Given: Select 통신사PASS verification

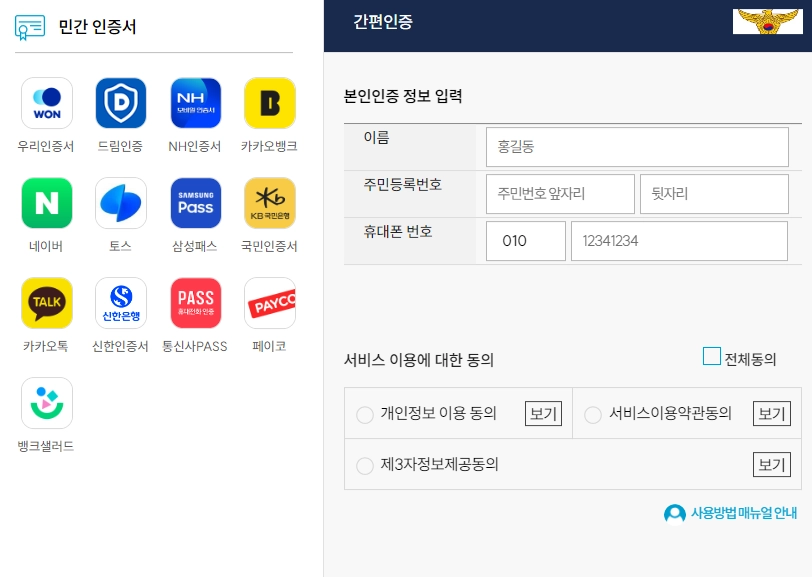Looking at the screenshot, I should coord(195,302).
